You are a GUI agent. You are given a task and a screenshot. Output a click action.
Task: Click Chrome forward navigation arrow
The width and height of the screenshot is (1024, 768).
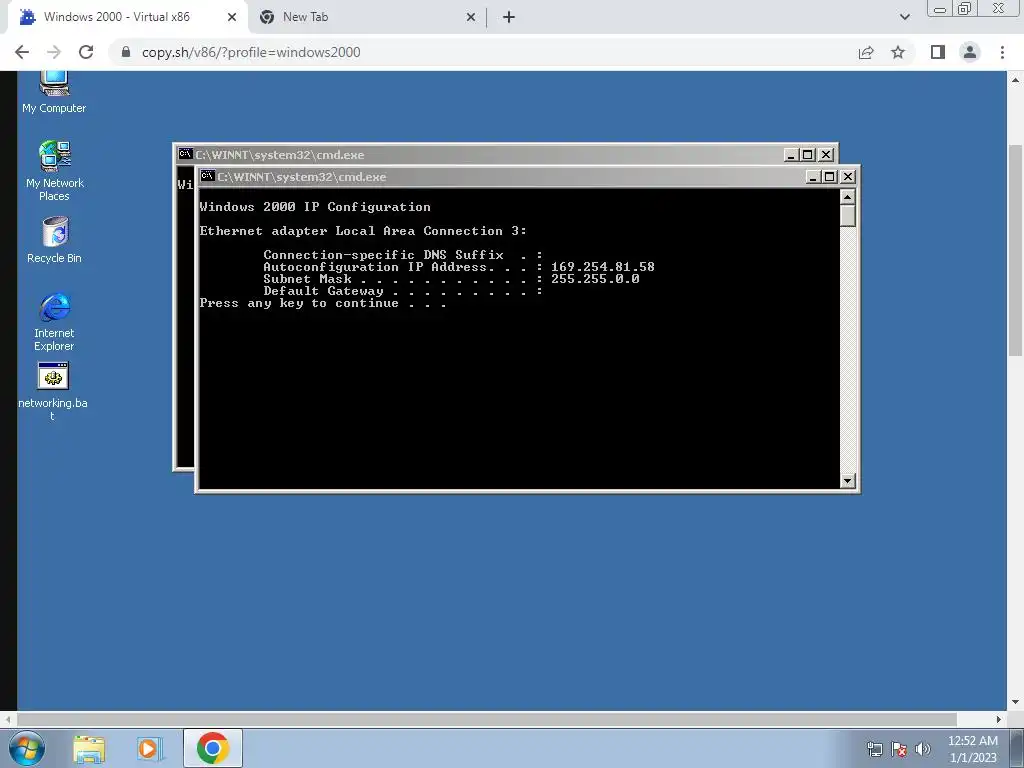click(54, 52)
